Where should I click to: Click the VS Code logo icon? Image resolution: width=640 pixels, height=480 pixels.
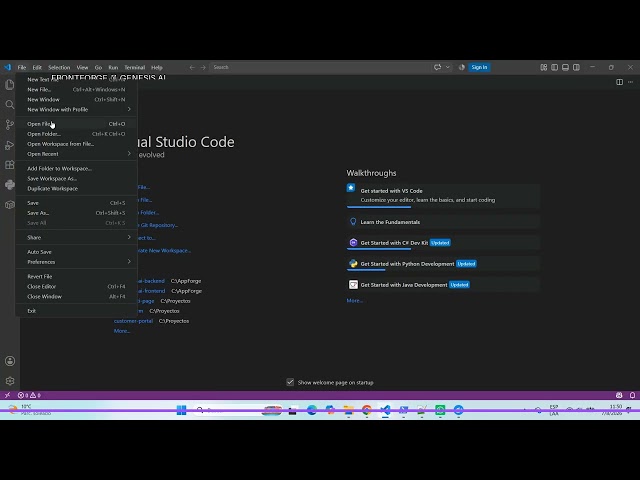pyautogui.click(x=7, y=67)
